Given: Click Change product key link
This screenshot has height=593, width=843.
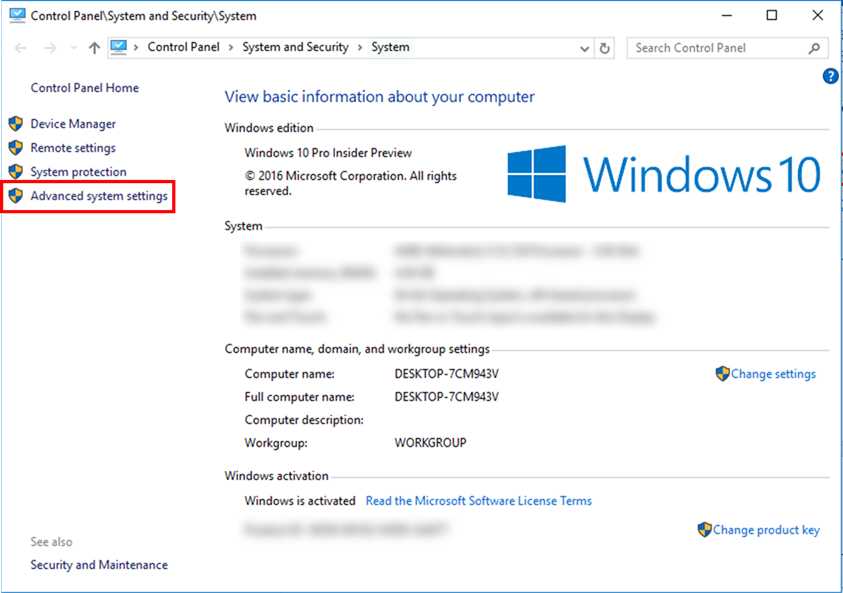Looking at the screenshot, I should point(766,530).
